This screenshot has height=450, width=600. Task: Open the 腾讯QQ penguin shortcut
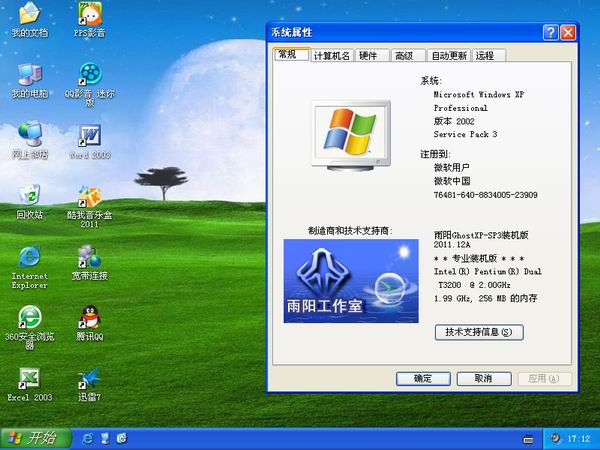pos(90,323)
